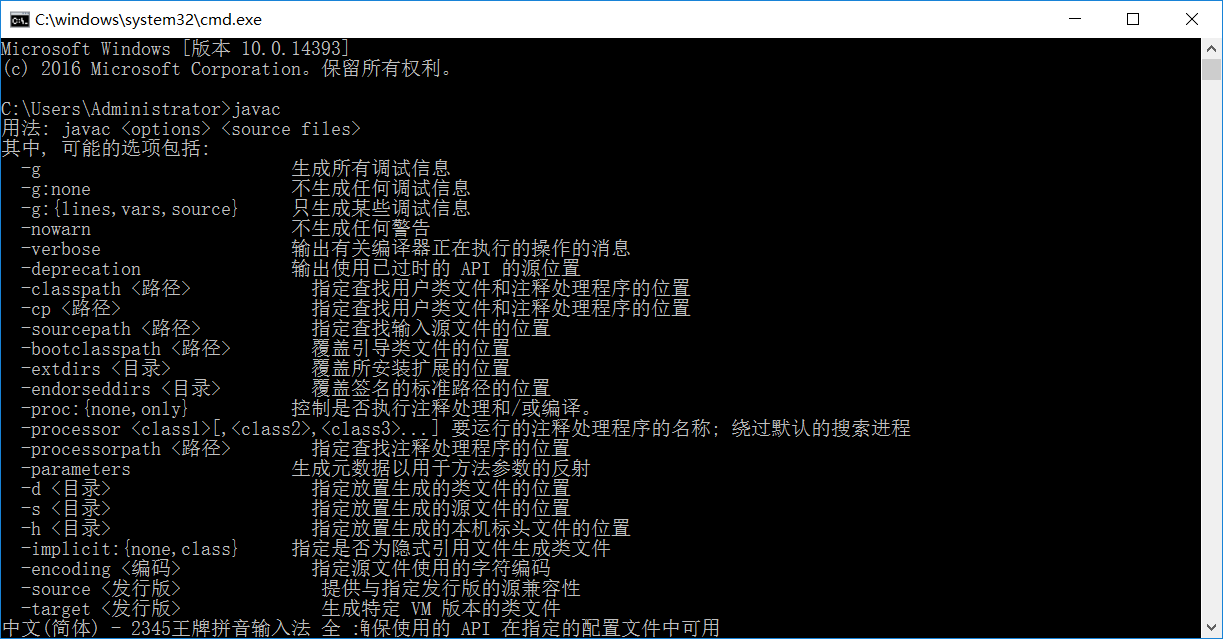Click the -verbose option text
The width and height of the screenshot is (1223, 639).
[61, 249]
